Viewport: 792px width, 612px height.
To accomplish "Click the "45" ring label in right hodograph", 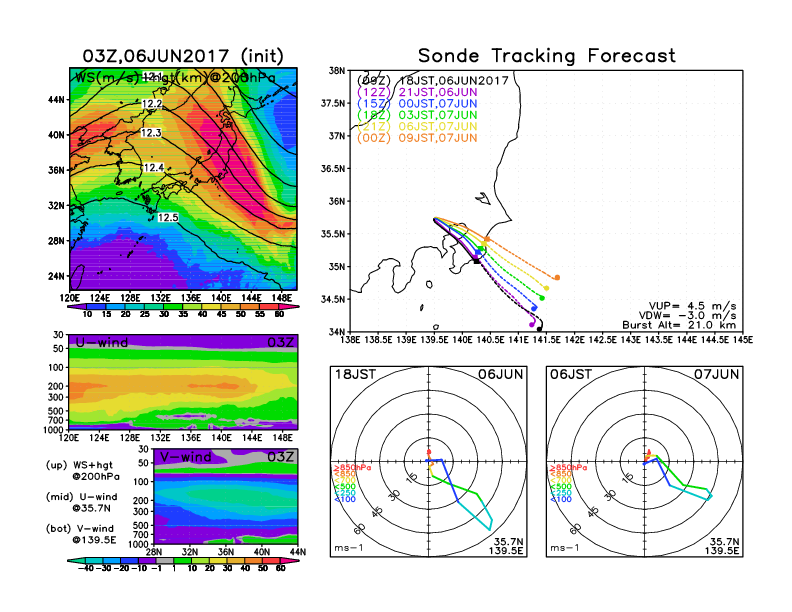I will (593, 512).
